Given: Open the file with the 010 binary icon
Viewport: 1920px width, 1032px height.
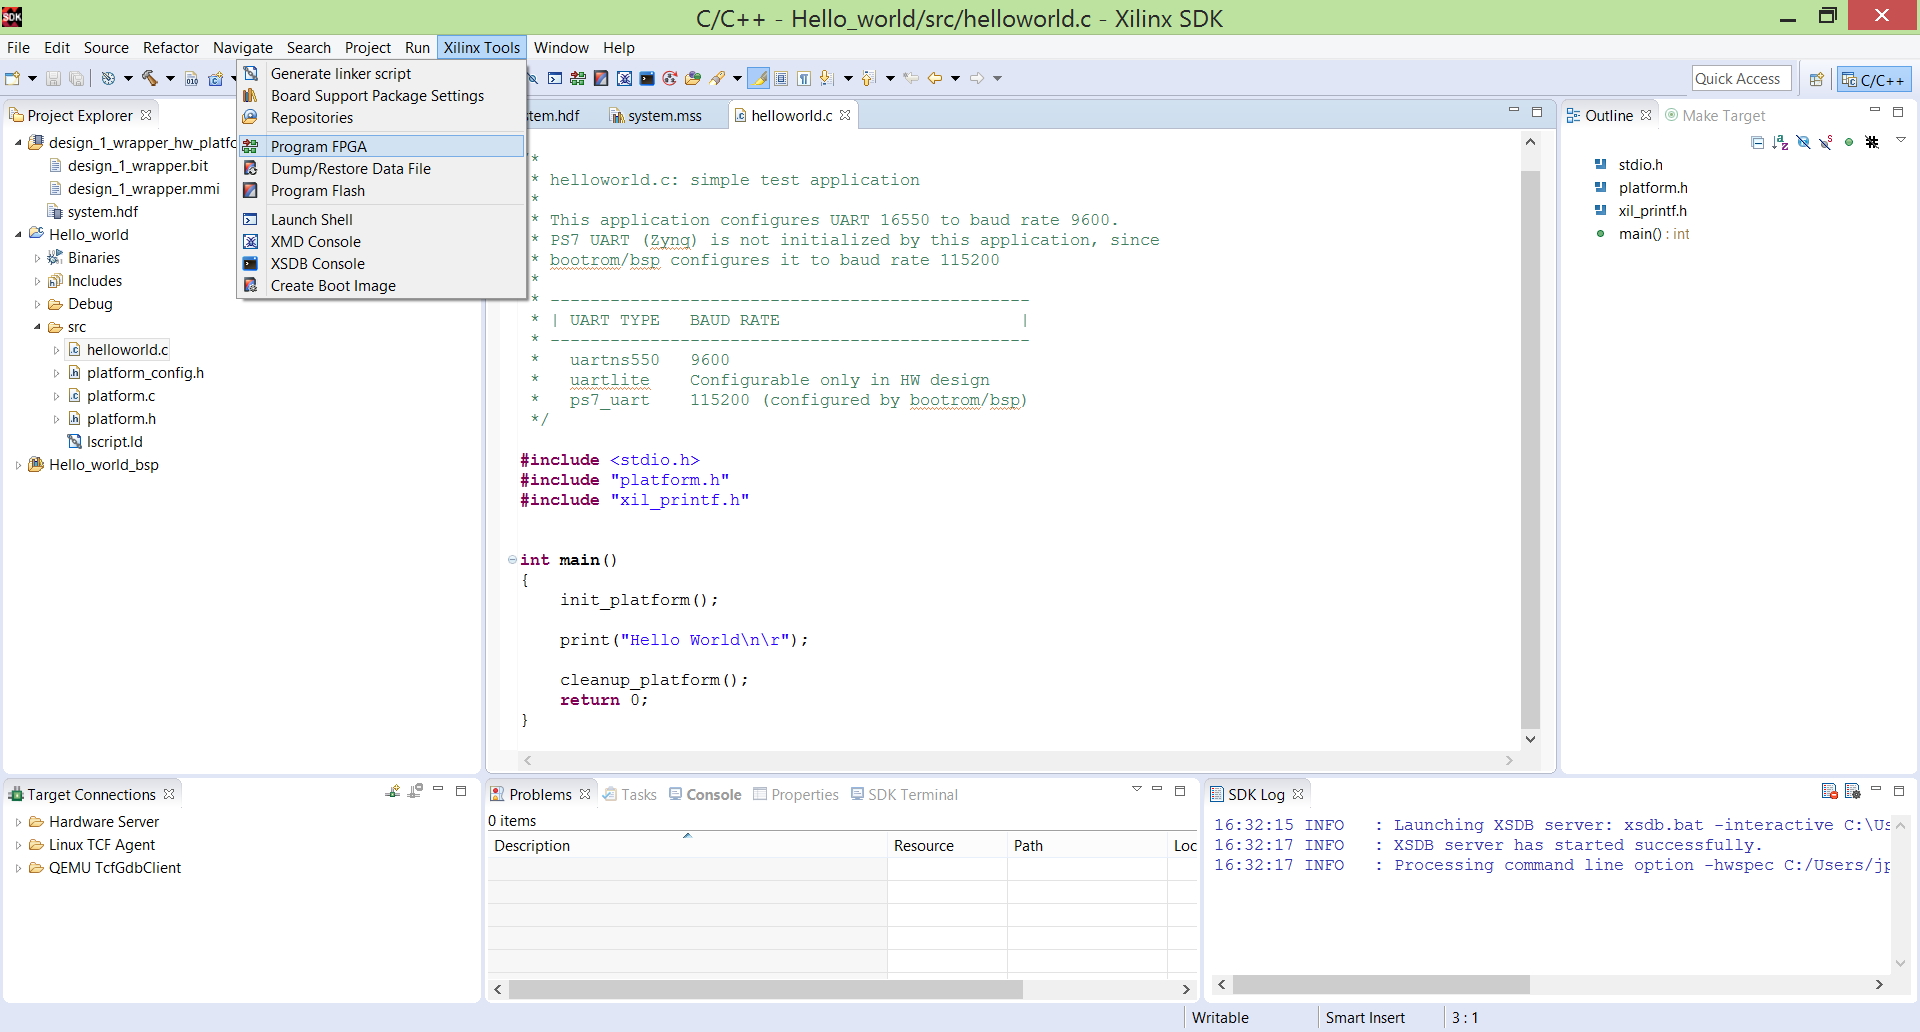Looking at the screenshot, I should pos(192,78).
